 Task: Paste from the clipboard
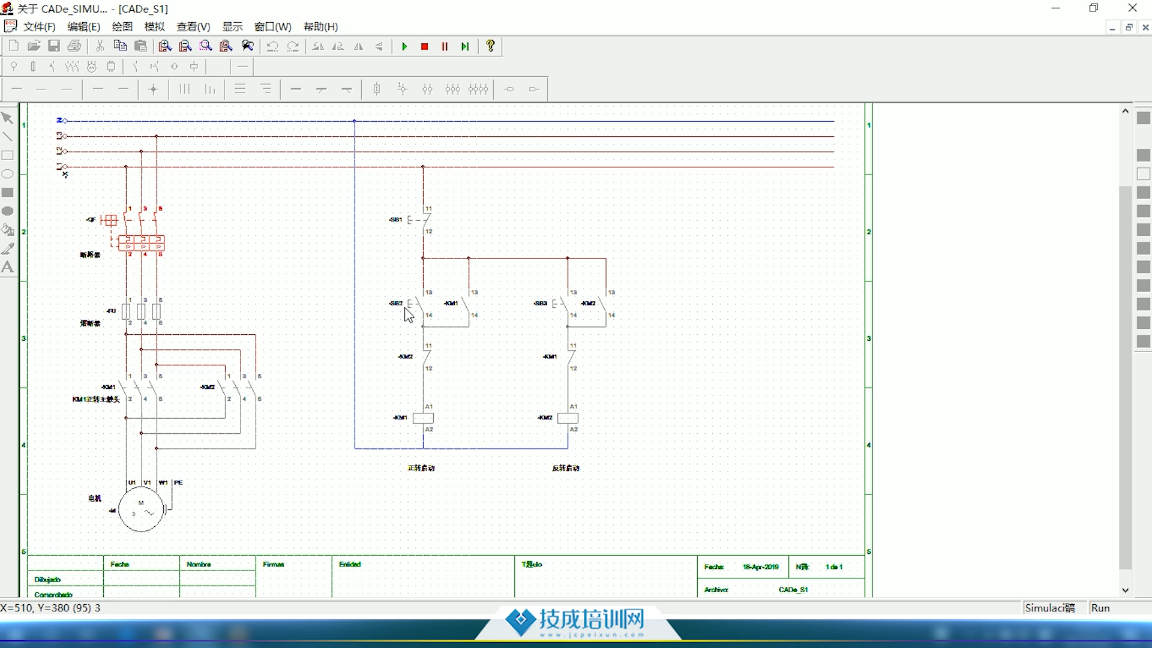[140, 46]
